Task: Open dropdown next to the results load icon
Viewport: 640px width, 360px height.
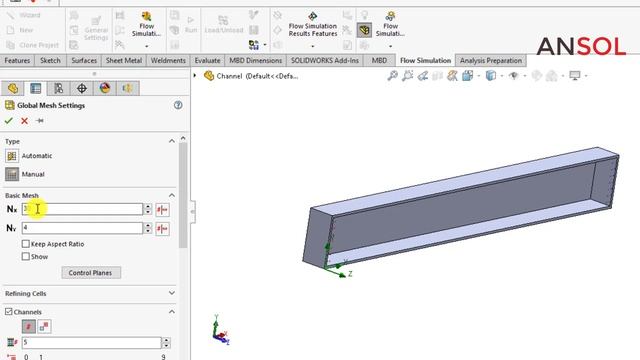Action: pos(265,44)
